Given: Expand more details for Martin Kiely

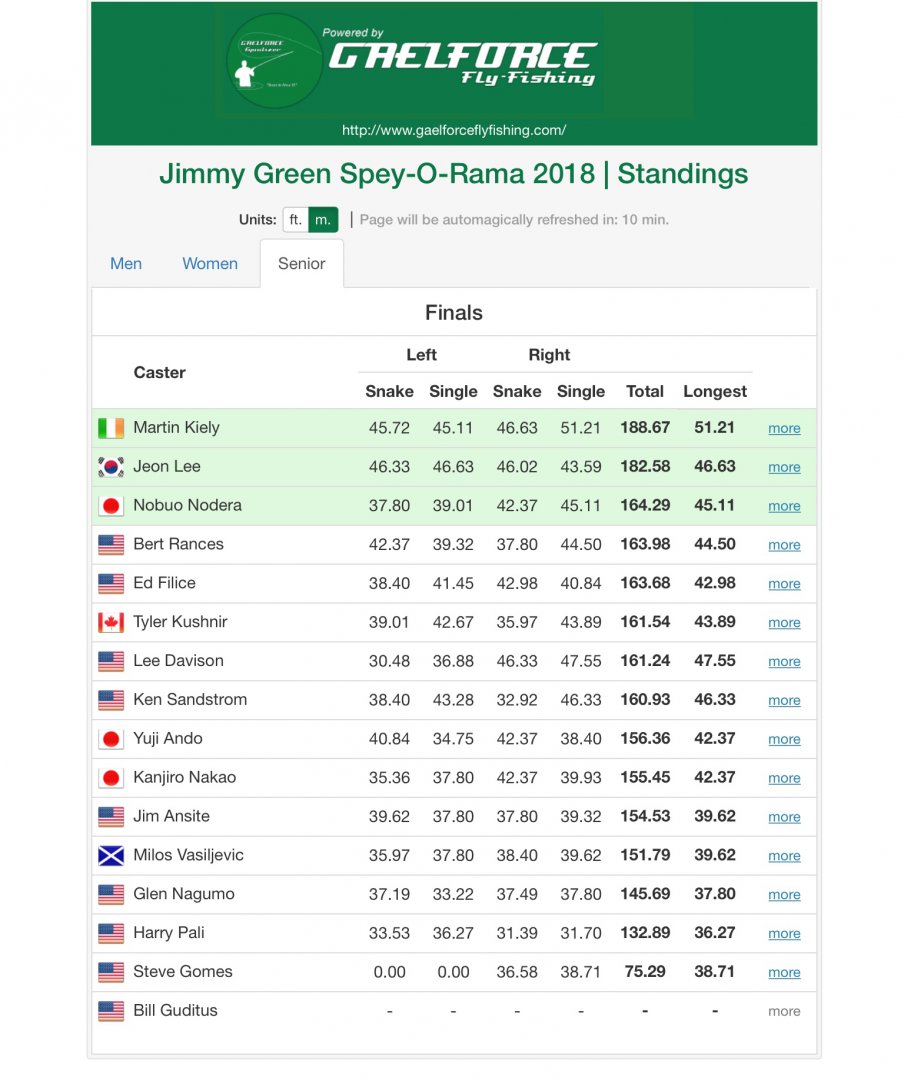Looking at the screenshot, I should [784, 428].
